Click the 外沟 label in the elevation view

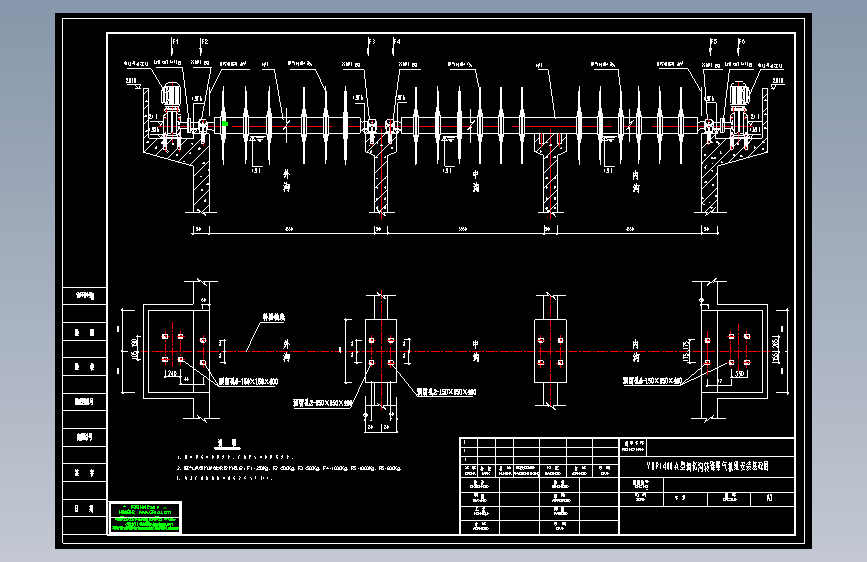click(x=286, y=180)
